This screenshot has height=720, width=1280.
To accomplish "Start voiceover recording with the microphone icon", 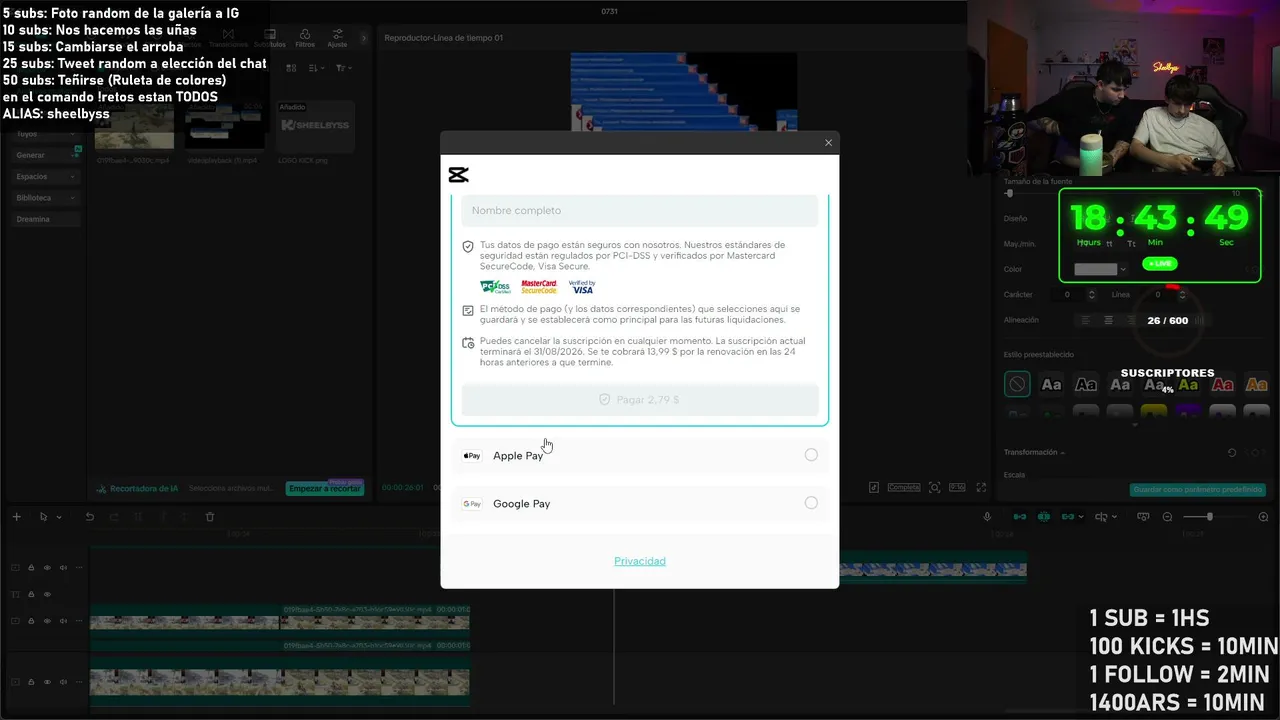I will point(987,517).
